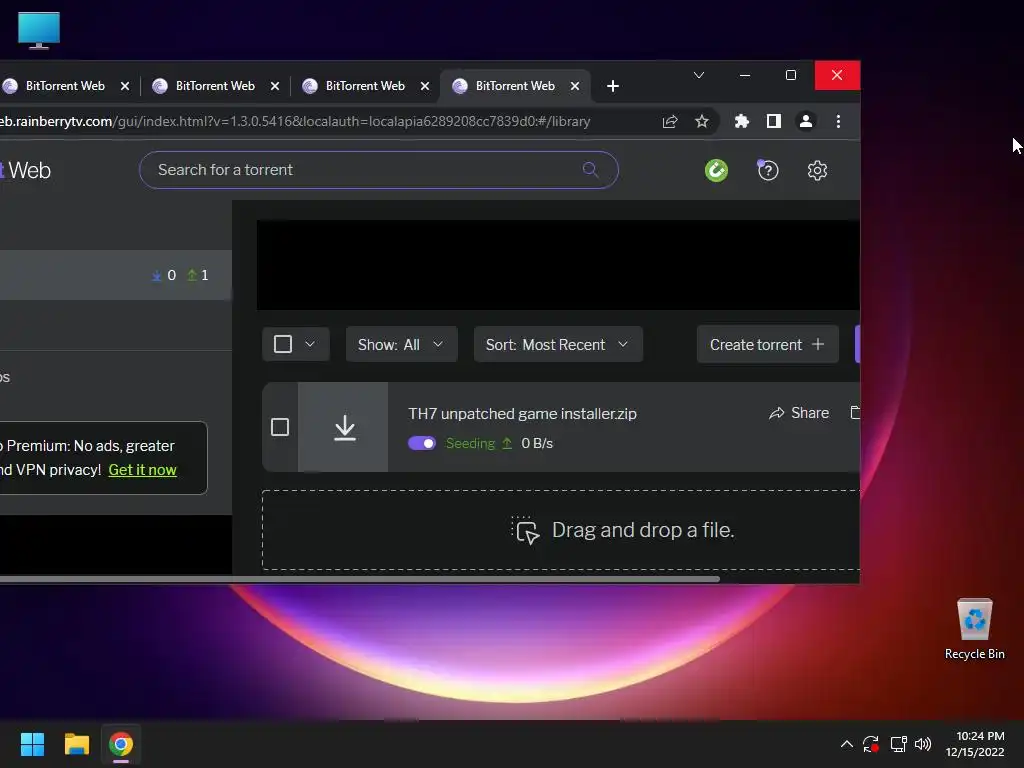The width and height of the screenshot is (1024, 768).
Task: Open the Show: All filter dropdown
Action: (x=401, y=344)
